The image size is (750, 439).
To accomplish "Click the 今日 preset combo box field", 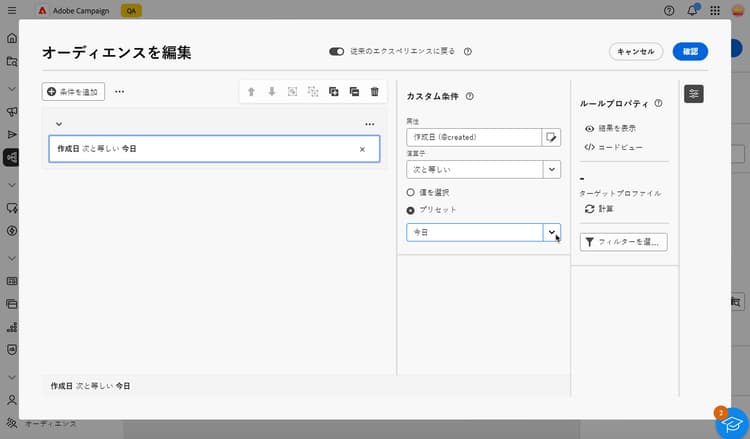I will click(x=474, y=232).
